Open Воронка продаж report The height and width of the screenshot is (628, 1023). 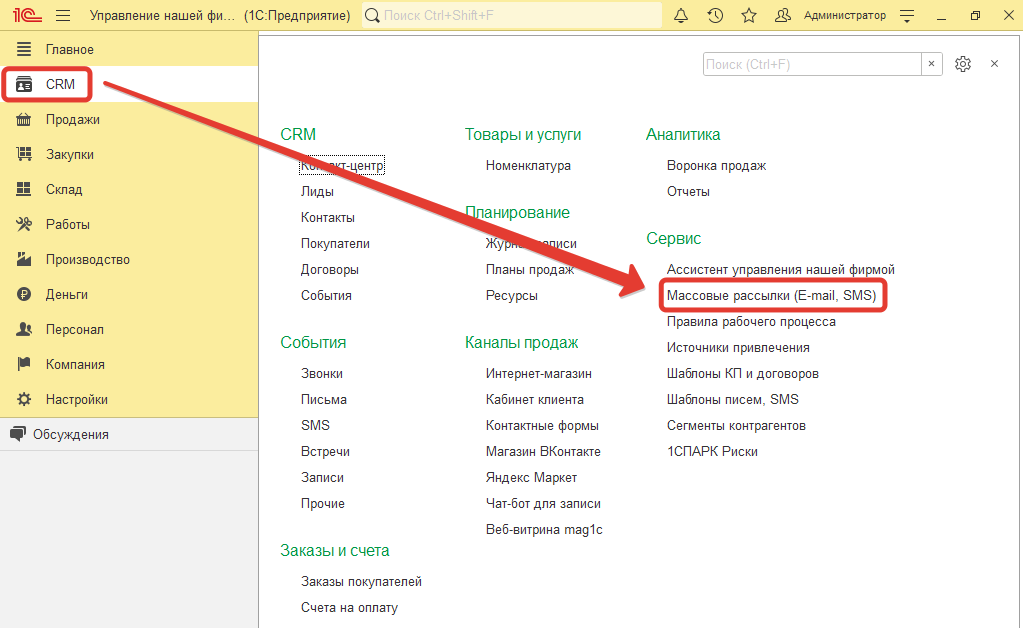coord(716,166)
